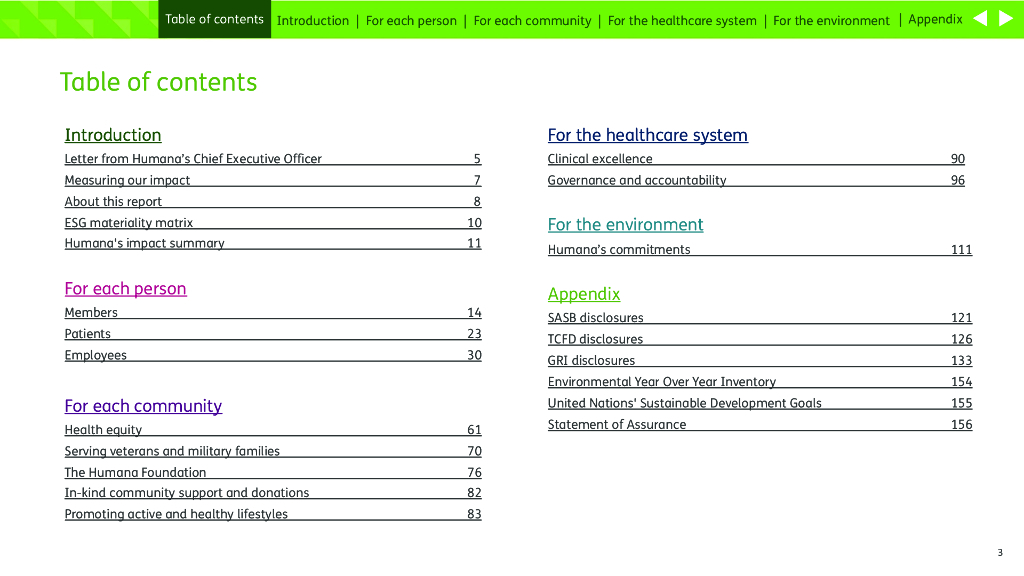Open Humana's impact summary entry
Viewport: 1024px width, 576px height.
(x=273, y=243)
